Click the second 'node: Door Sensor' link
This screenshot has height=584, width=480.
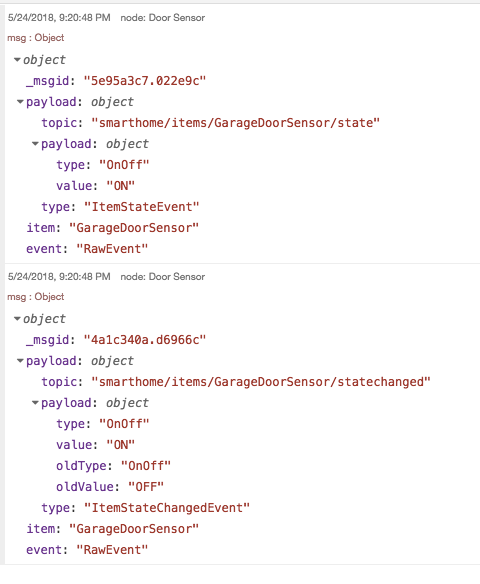163,277
